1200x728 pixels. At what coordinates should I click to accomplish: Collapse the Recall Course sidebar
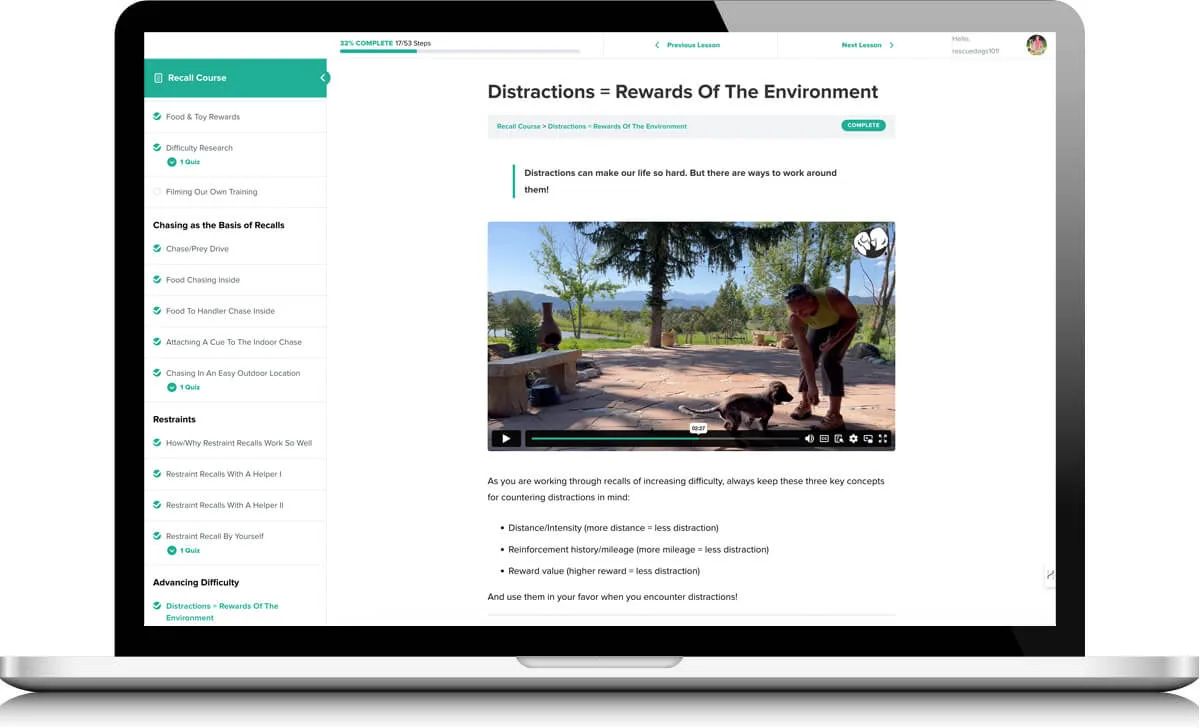pos(322,76)
